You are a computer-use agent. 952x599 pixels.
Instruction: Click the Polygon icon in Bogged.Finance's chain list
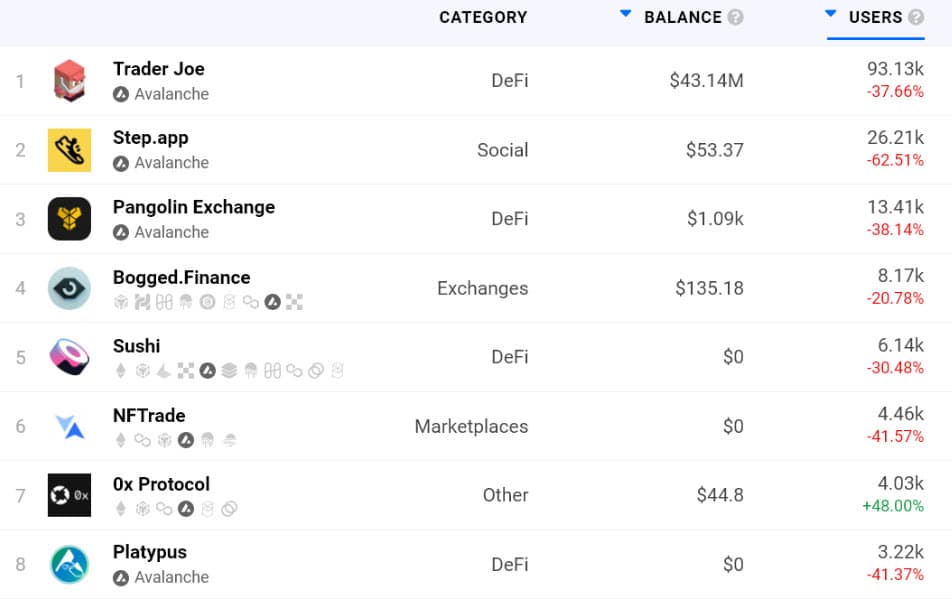tap(248, 301)
